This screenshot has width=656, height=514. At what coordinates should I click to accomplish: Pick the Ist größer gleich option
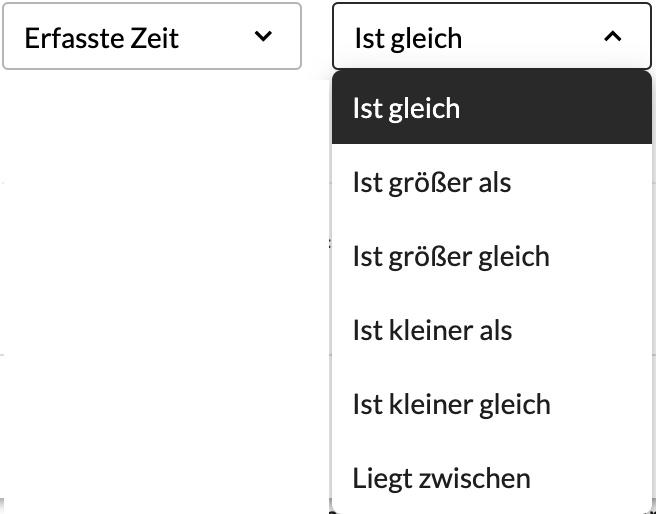click(x=492, y=256)
